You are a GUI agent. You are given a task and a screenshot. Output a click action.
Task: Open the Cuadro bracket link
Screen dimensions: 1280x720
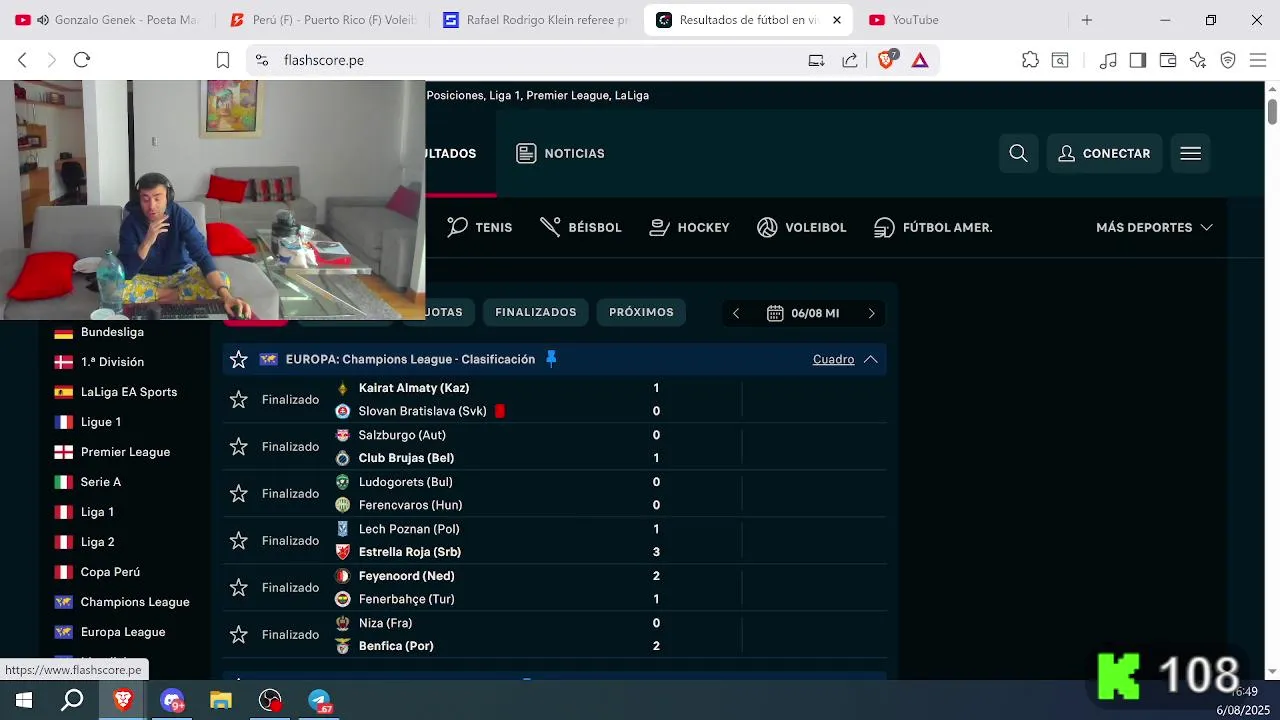(x=833, y=359)
